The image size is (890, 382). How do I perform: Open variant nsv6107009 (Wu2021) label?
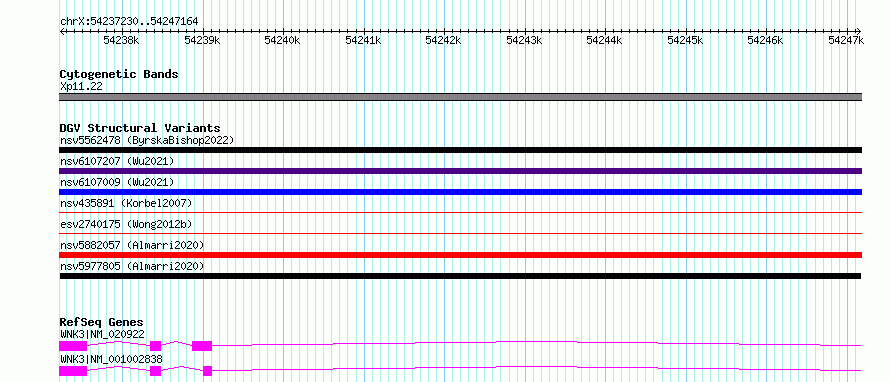tap(117, 182)
